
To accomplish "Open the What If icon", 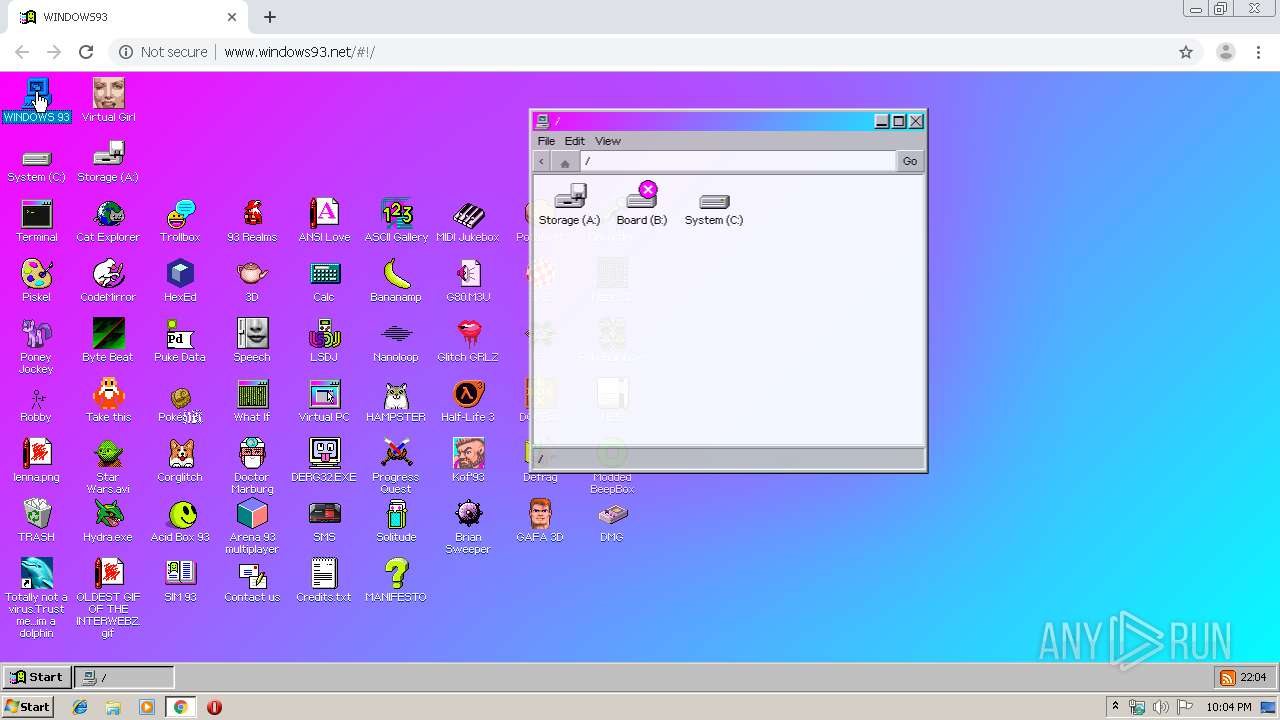I will pos(252,401).
